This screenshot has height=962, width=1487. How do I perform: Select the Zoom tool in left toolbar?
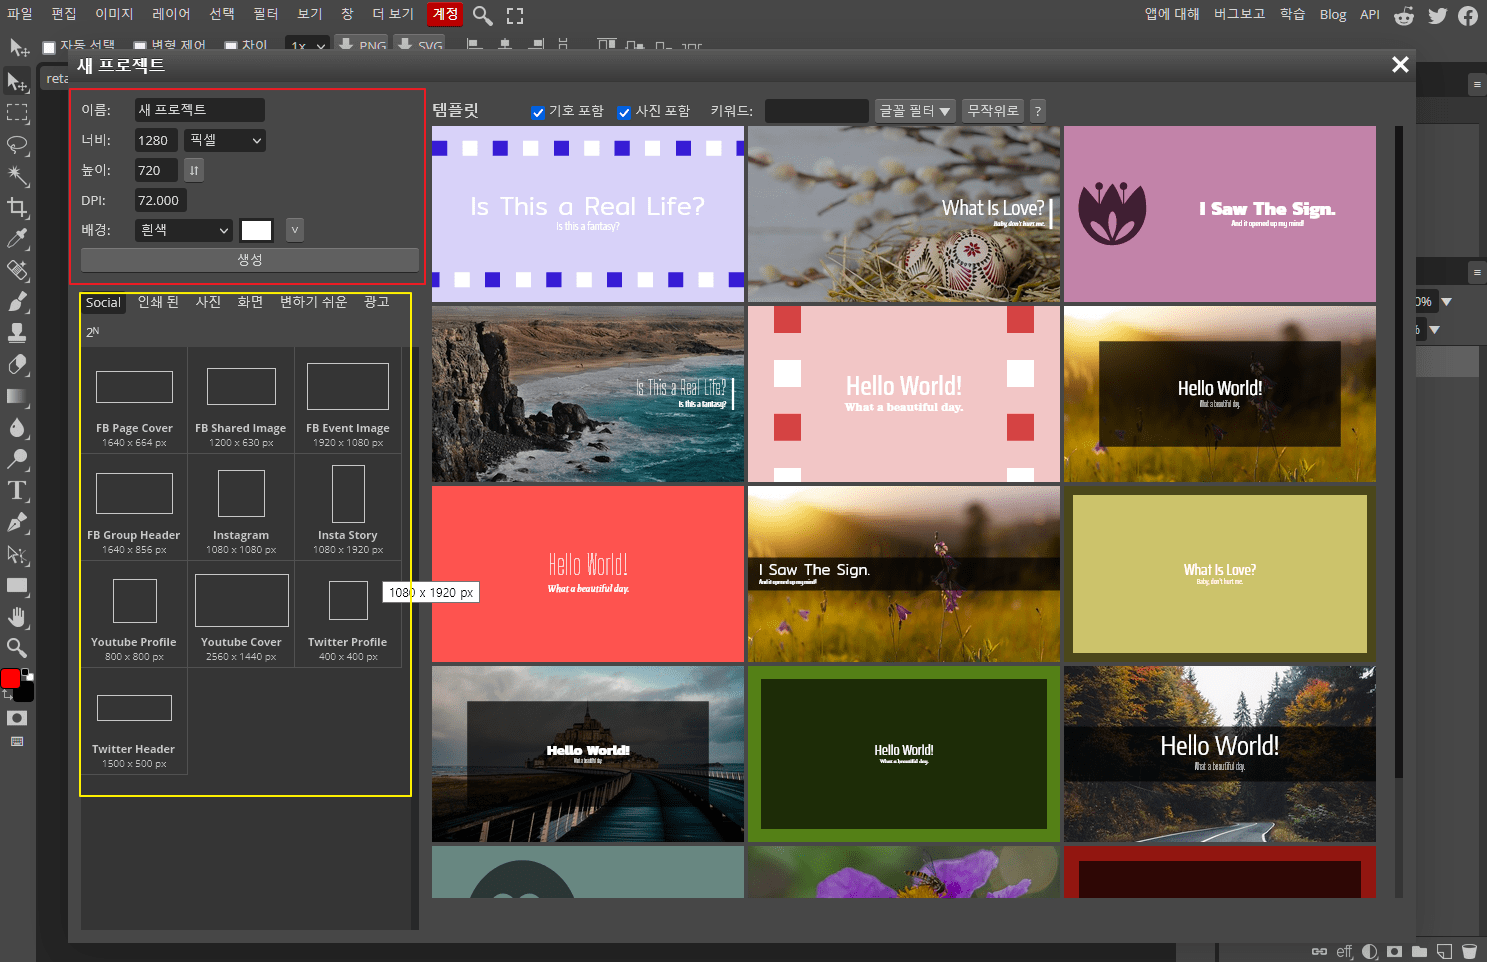click(17, 647)
